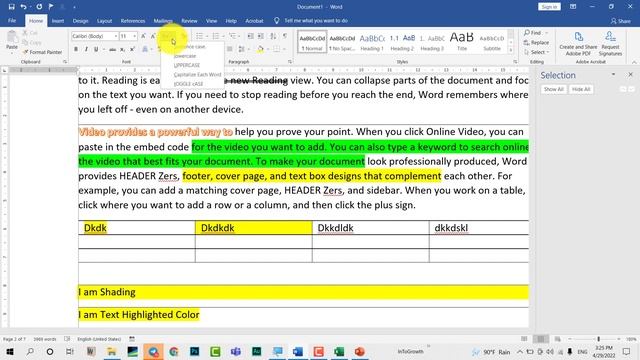Click the multilevel list icon

point(232,36)
